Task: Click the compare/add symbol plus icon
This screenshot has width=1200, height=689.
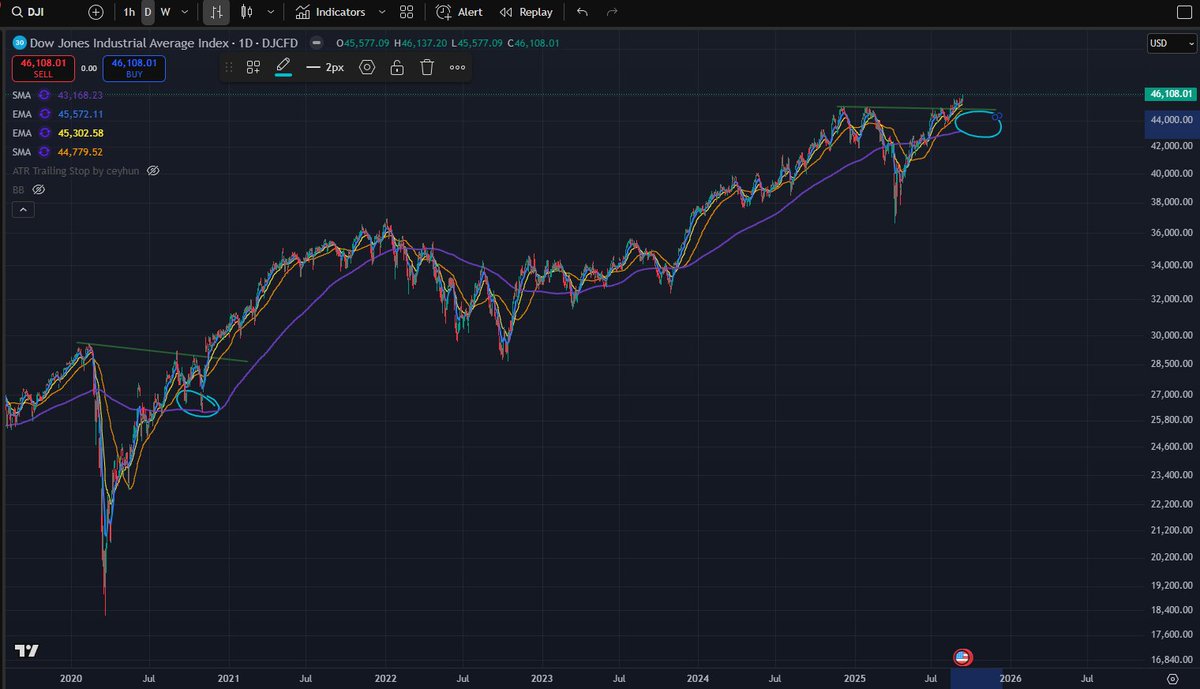Action: (x=95, y=12)
